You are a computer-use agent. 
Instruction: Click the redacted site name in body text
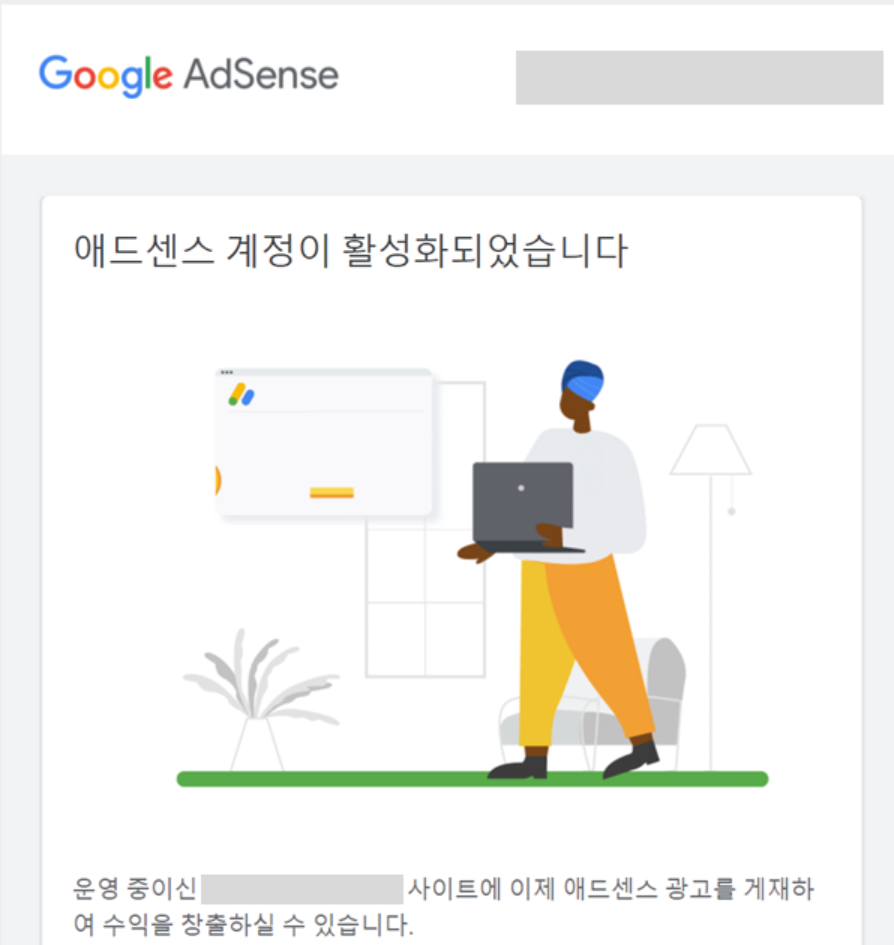pyautogui.click(x=302, y=889)
